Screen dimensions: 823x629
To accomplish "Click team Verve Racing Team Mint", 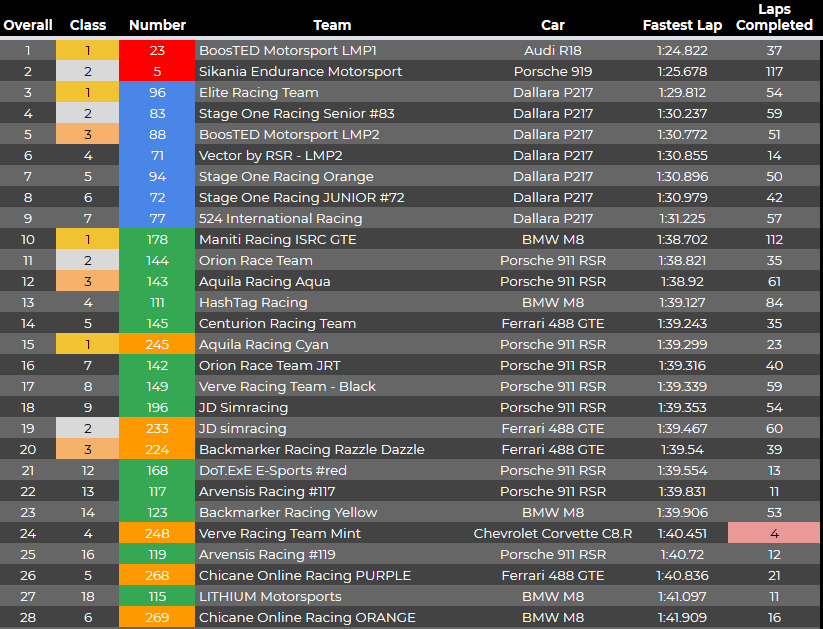I will [x=280, y=533].
